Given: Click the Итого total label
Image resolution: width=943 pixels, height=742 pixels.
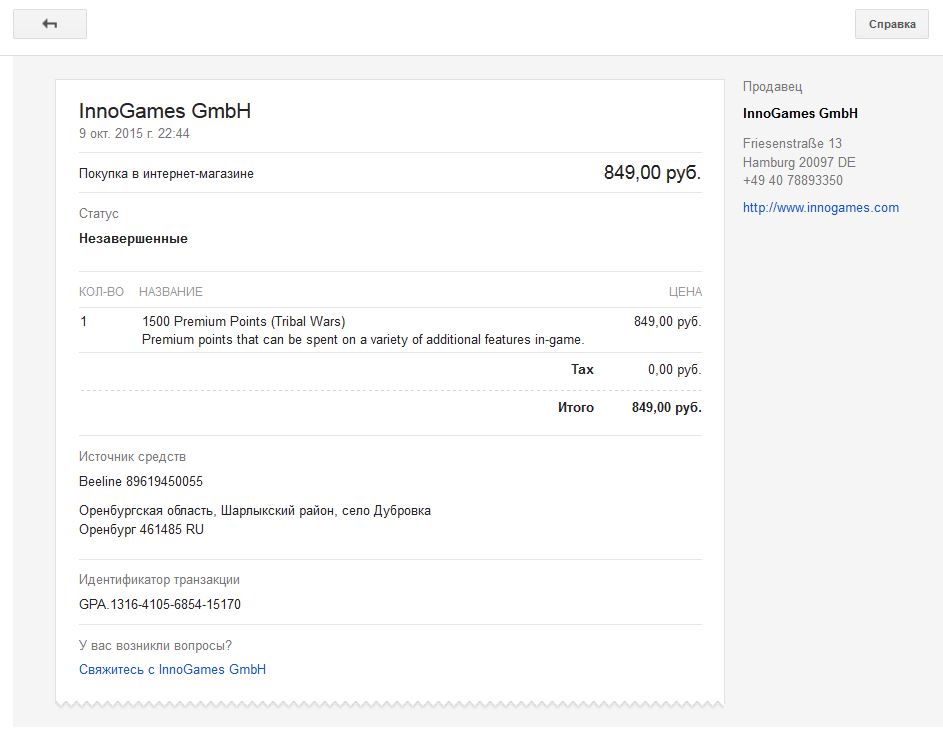Looking at the screenshot, I should [x=576, y=408].
